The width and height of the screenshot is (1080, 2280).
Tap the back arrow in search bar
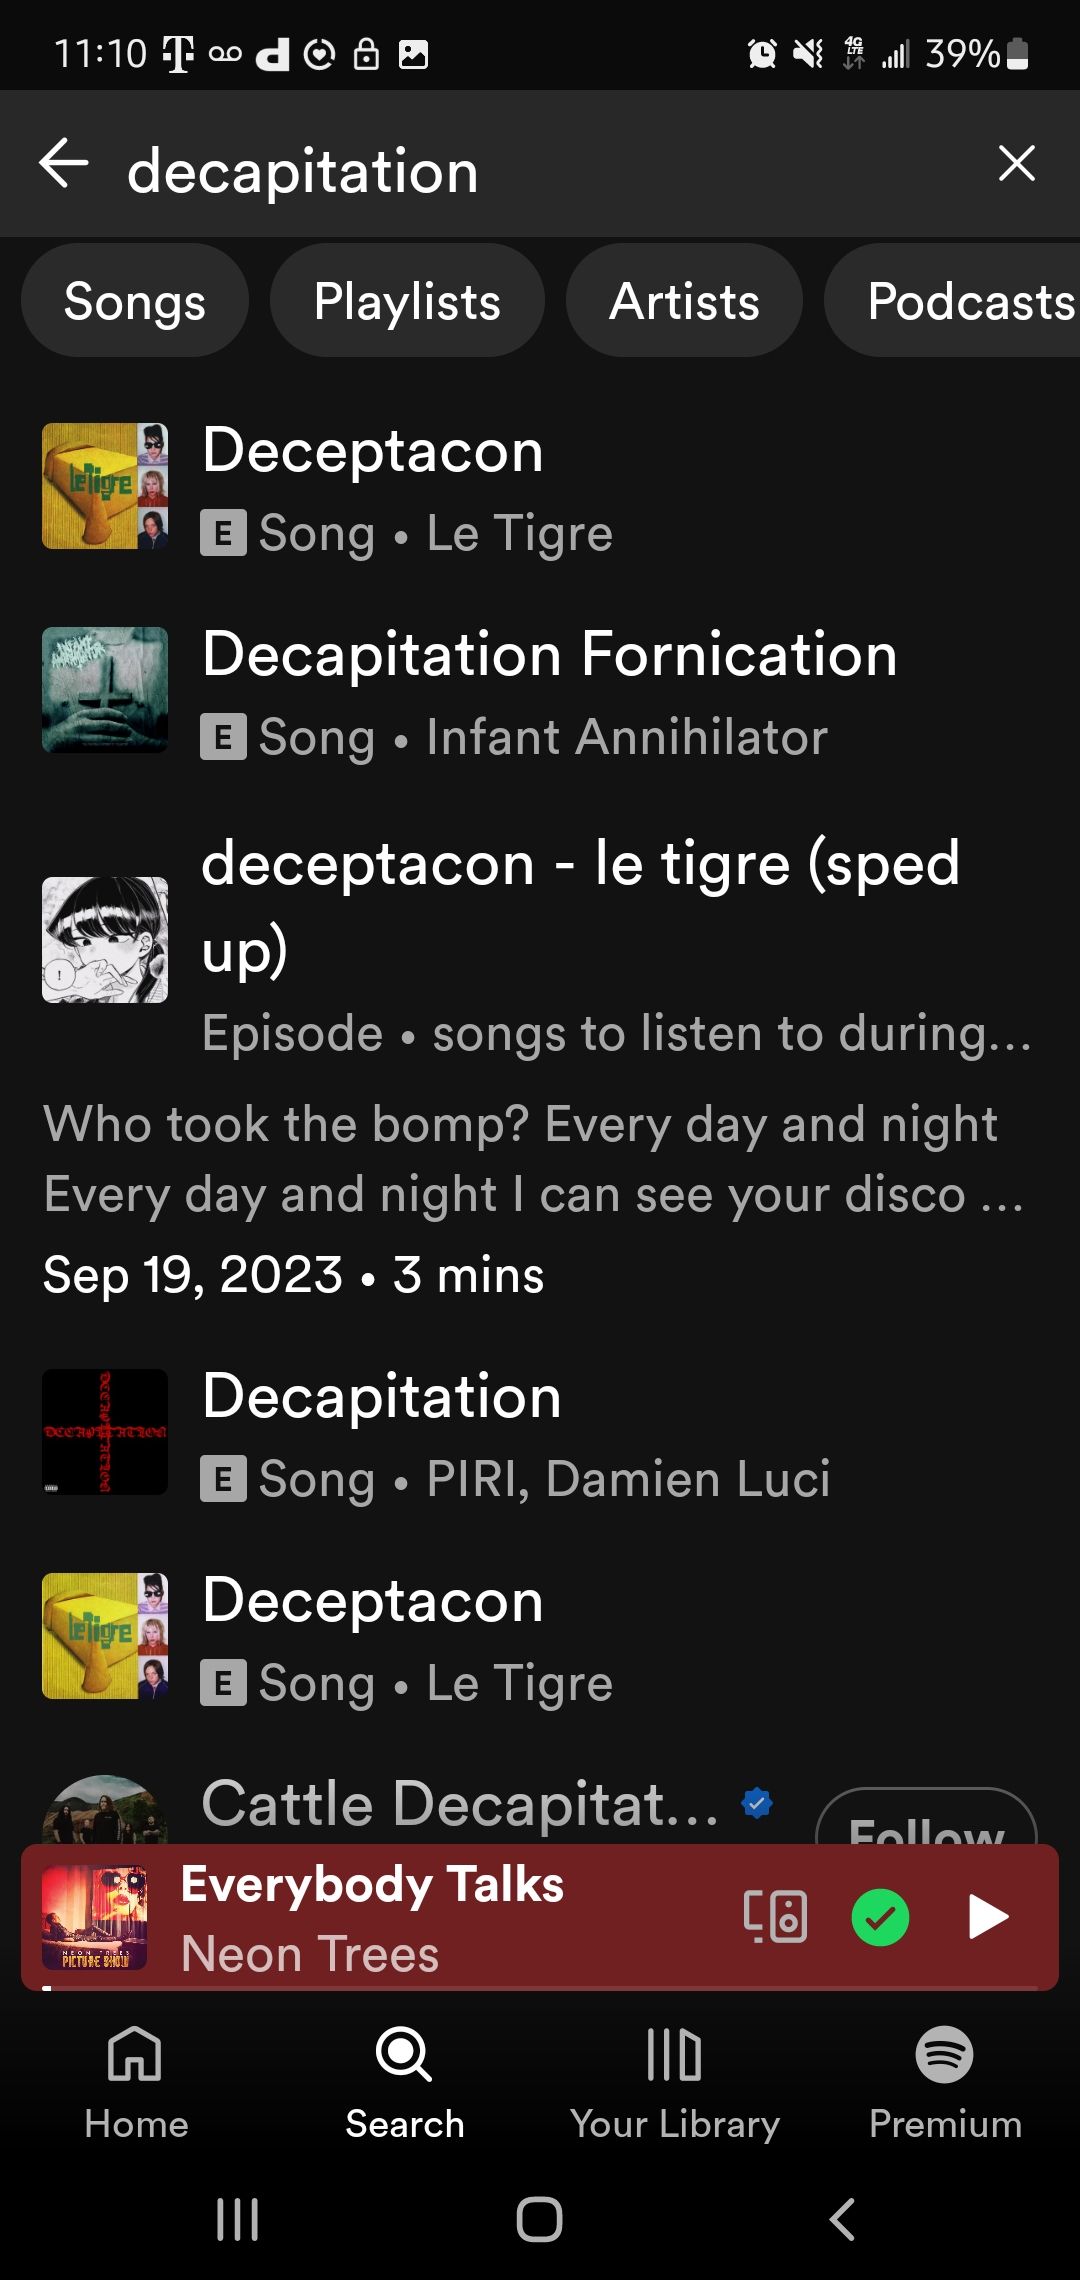click(64, 164)
